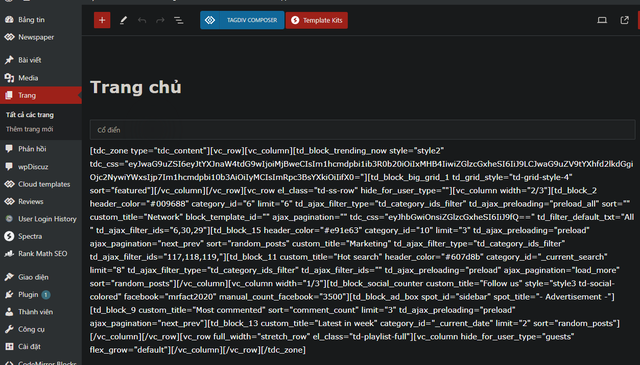The height and width of the screenshot is (365, 640).
Task: View page in new tab icon
Action: 624,20
